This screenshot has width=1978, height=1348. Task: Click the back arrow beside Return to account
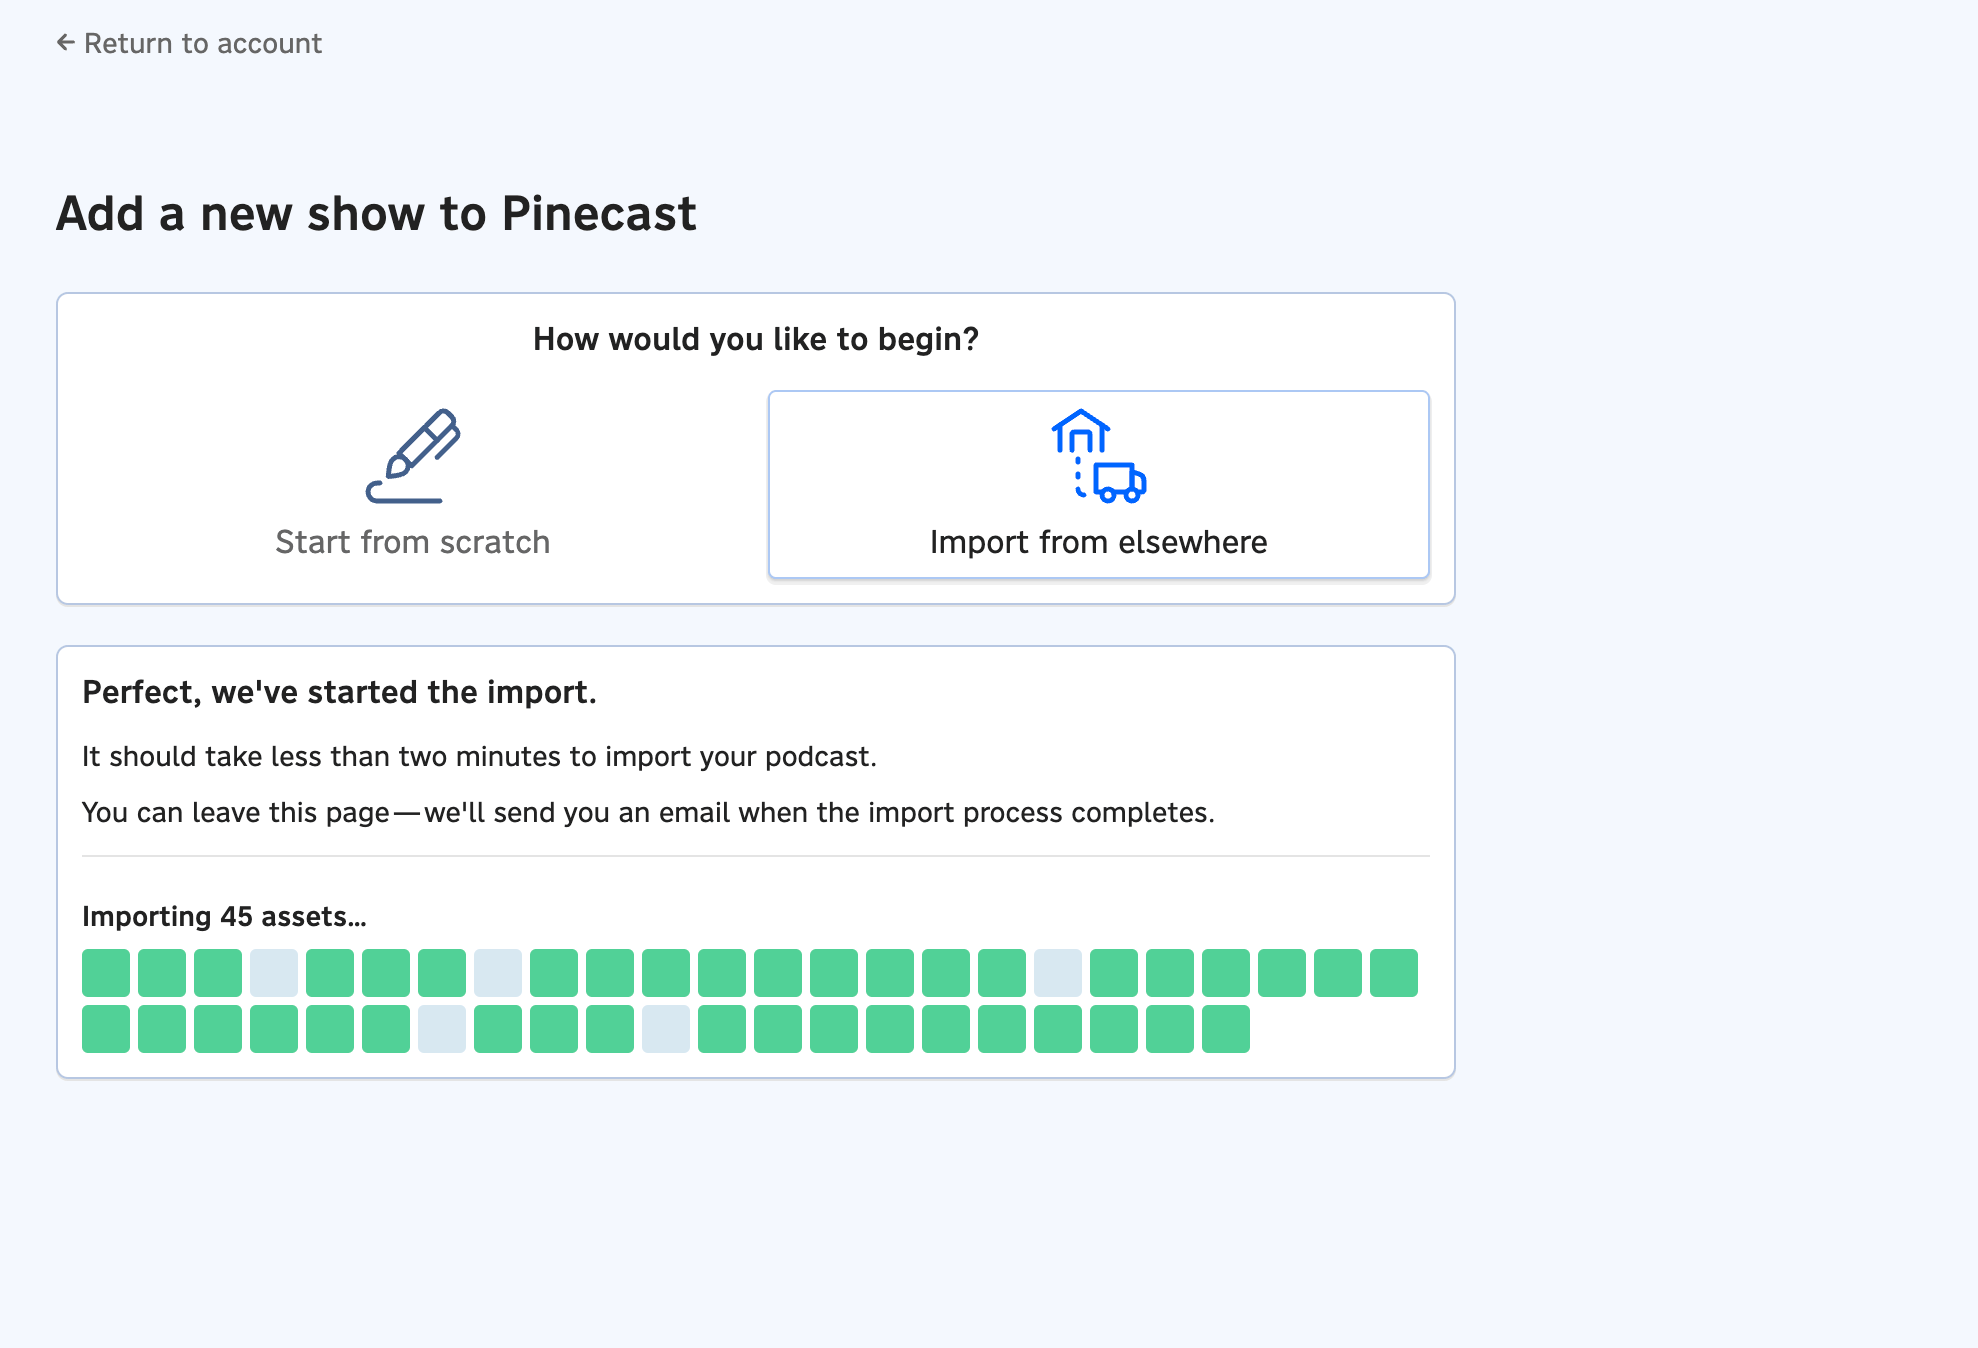65,43
